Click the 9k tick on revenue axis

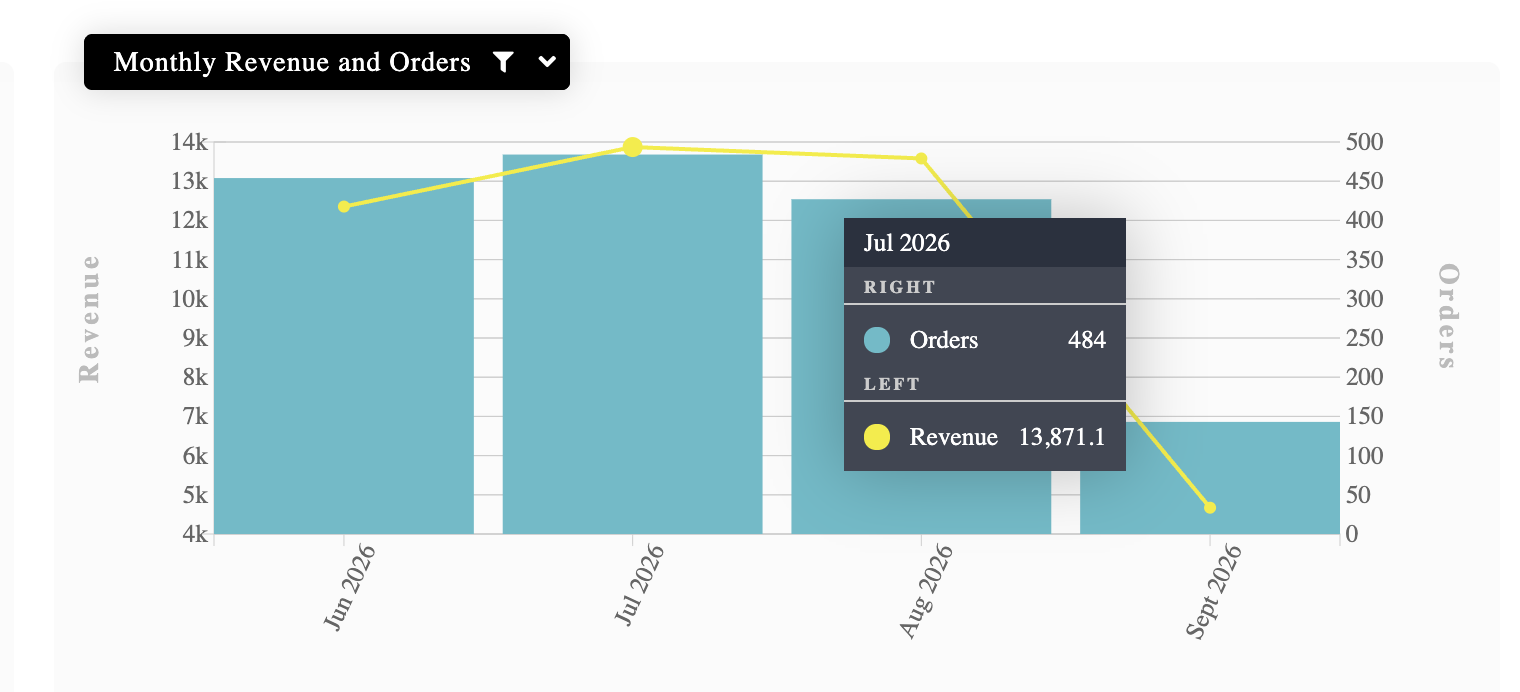pos(195,338)
